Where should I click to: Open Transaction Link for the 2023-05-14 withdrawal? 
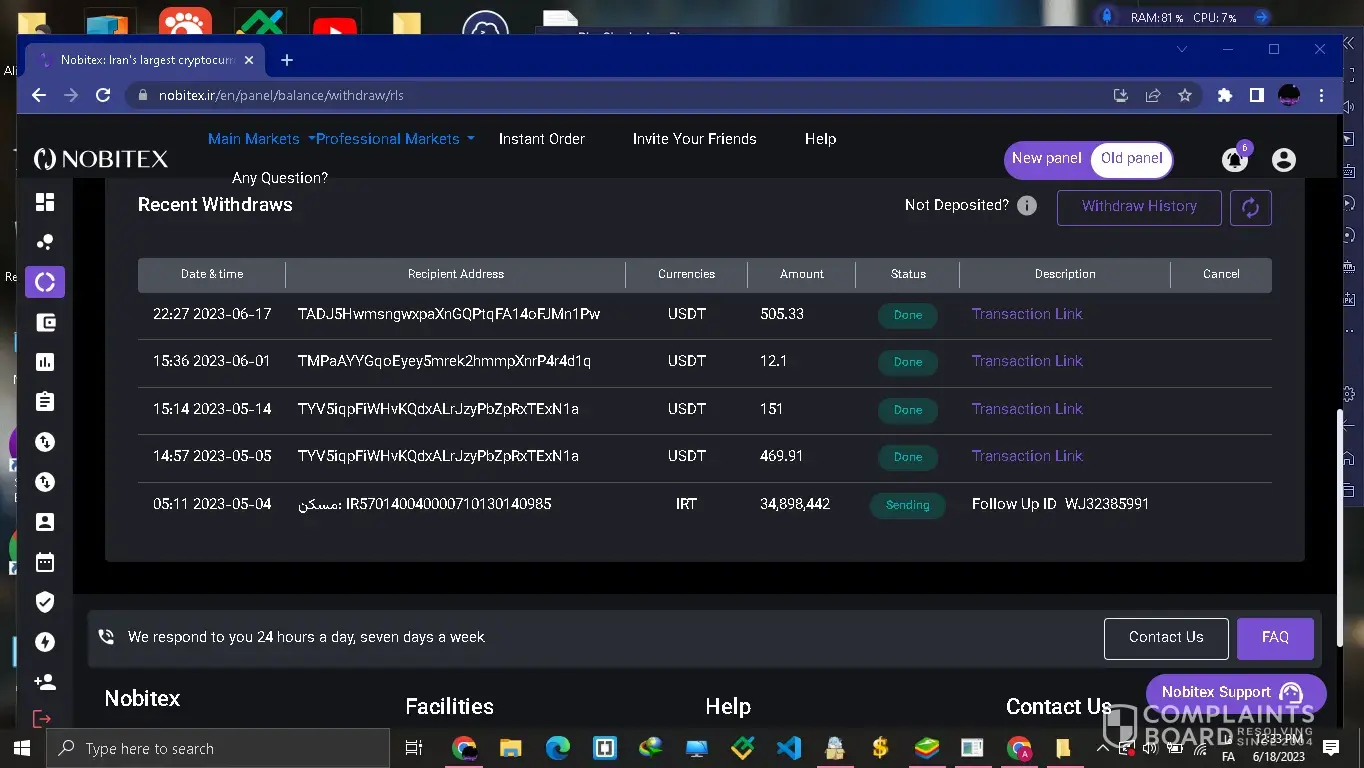click(1027, 409)
